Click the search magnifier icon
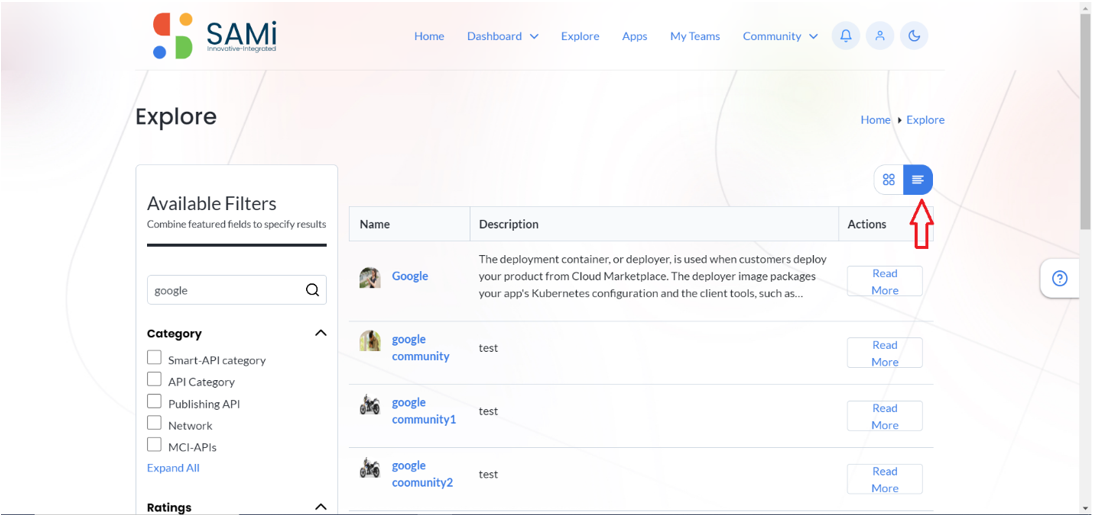 pos(312,290)
